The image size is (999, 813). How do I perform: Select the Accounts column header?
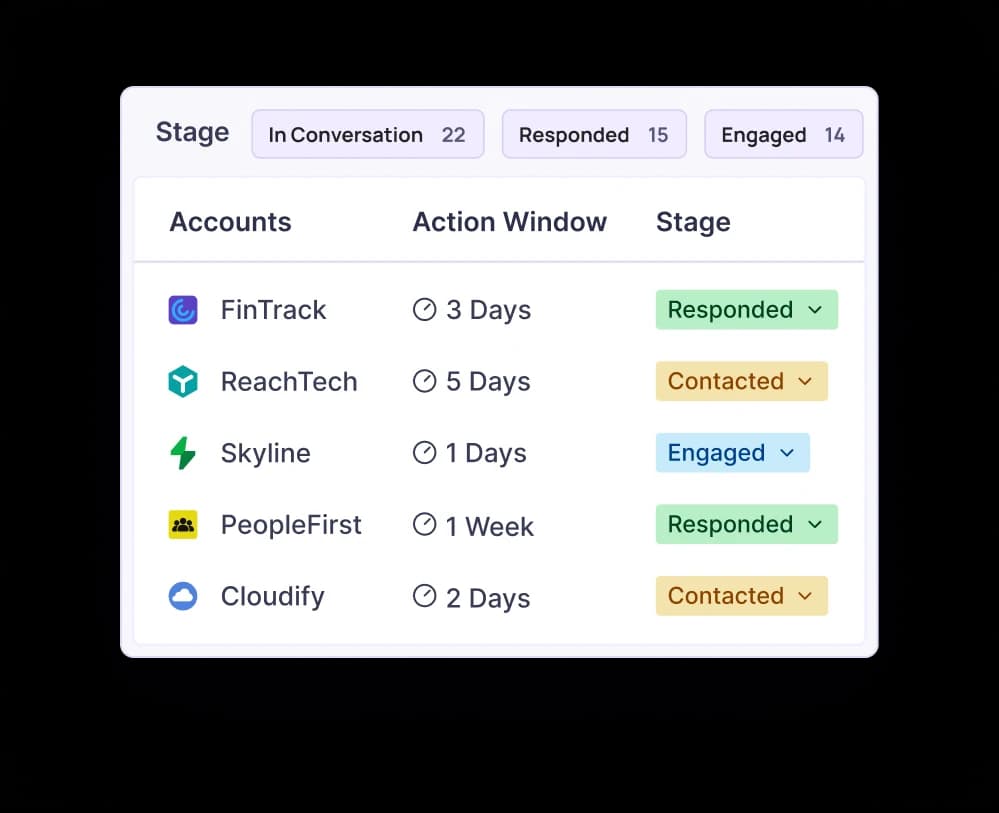point(230,222)
